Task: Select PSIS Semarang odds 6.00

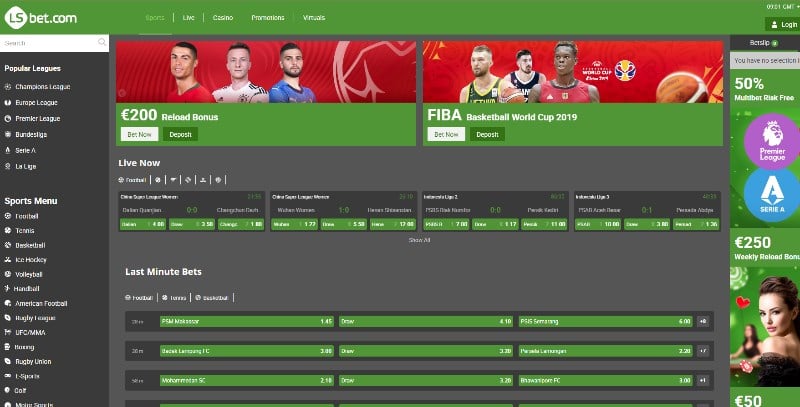Action: click(606, 321)
